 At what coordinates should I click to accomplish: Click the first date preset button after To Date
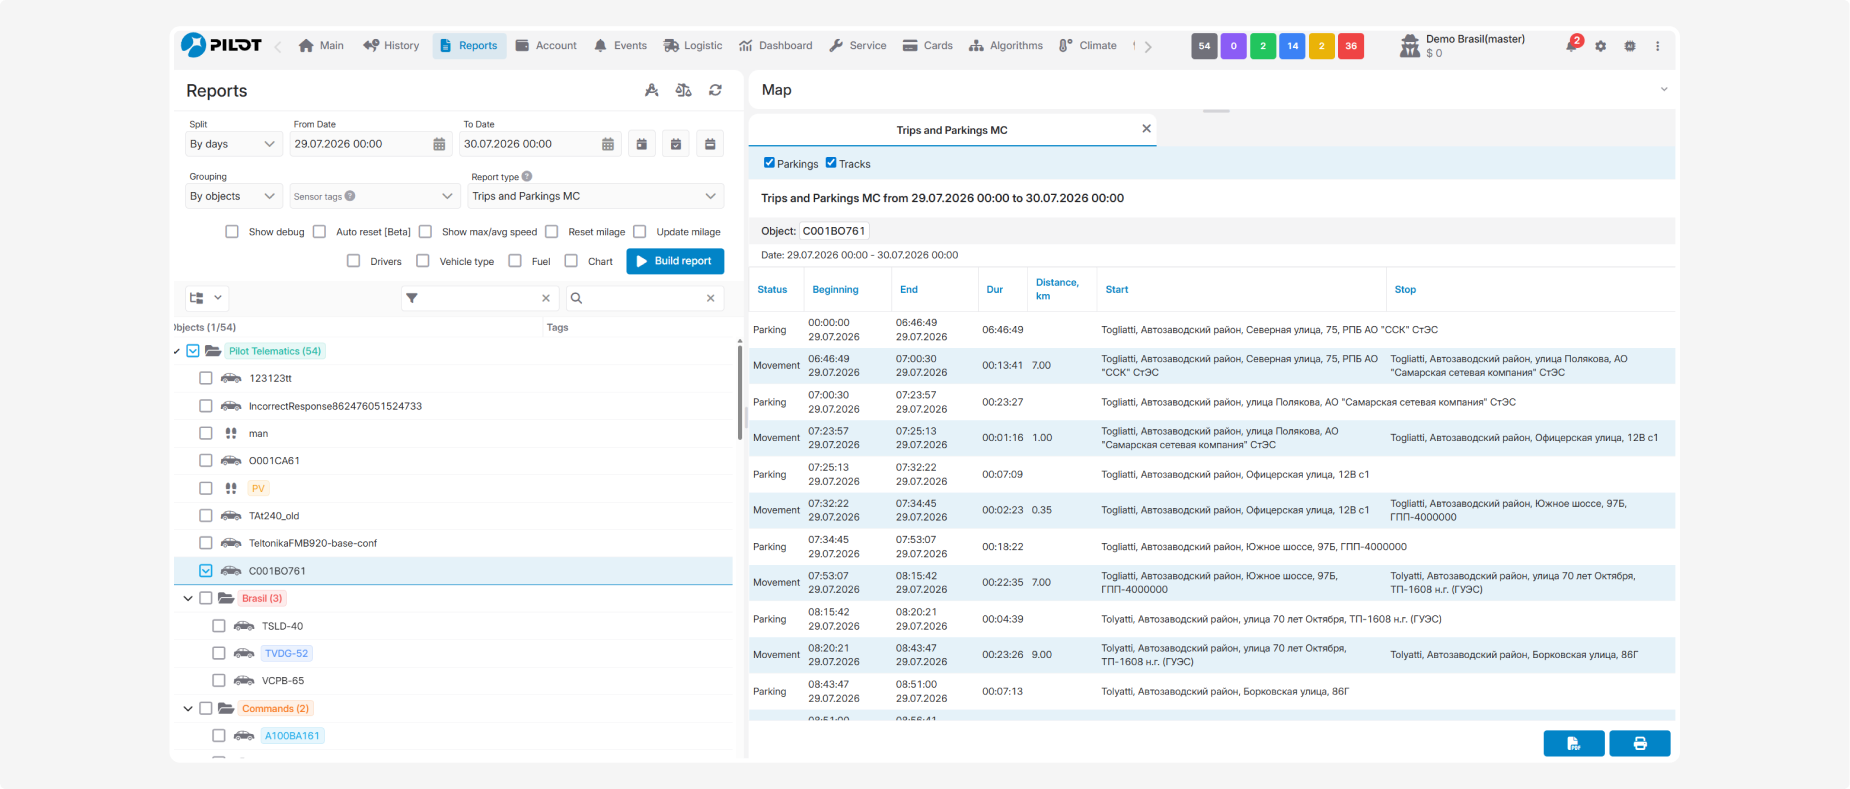tap(642, 144)
